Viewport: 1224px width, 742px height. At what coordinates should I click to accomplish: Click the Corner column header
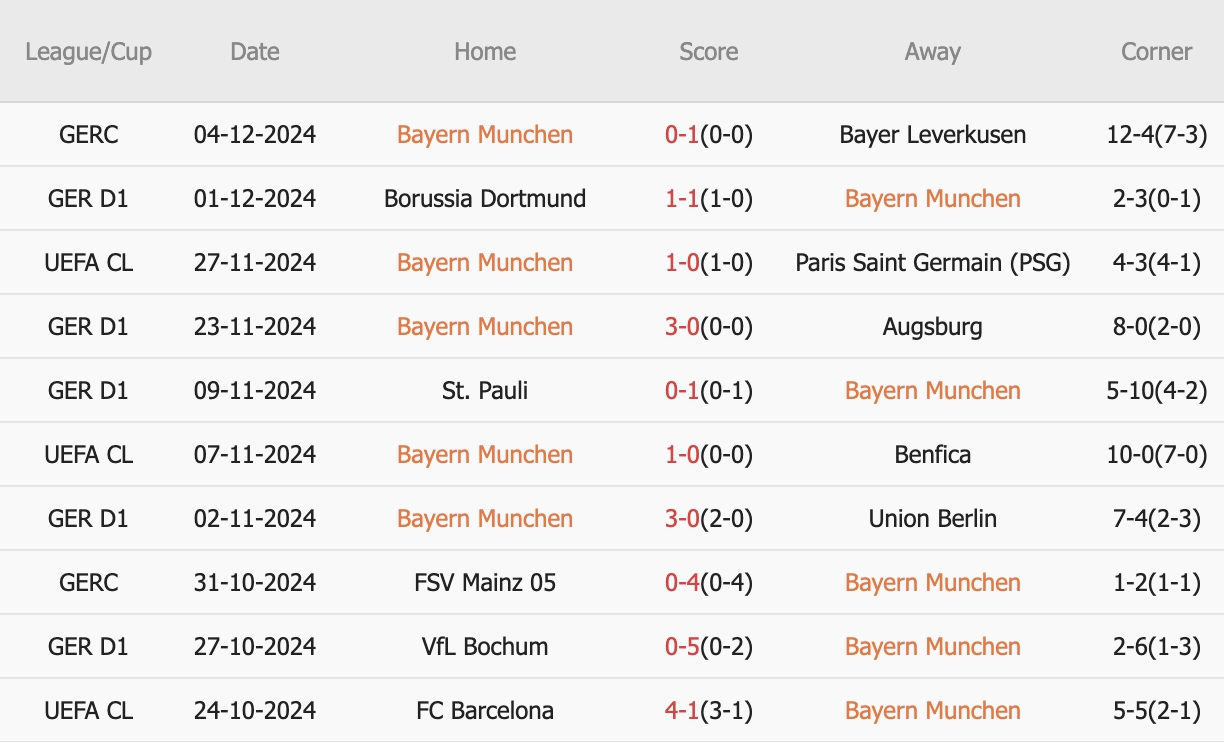[x=1157, y=52]
